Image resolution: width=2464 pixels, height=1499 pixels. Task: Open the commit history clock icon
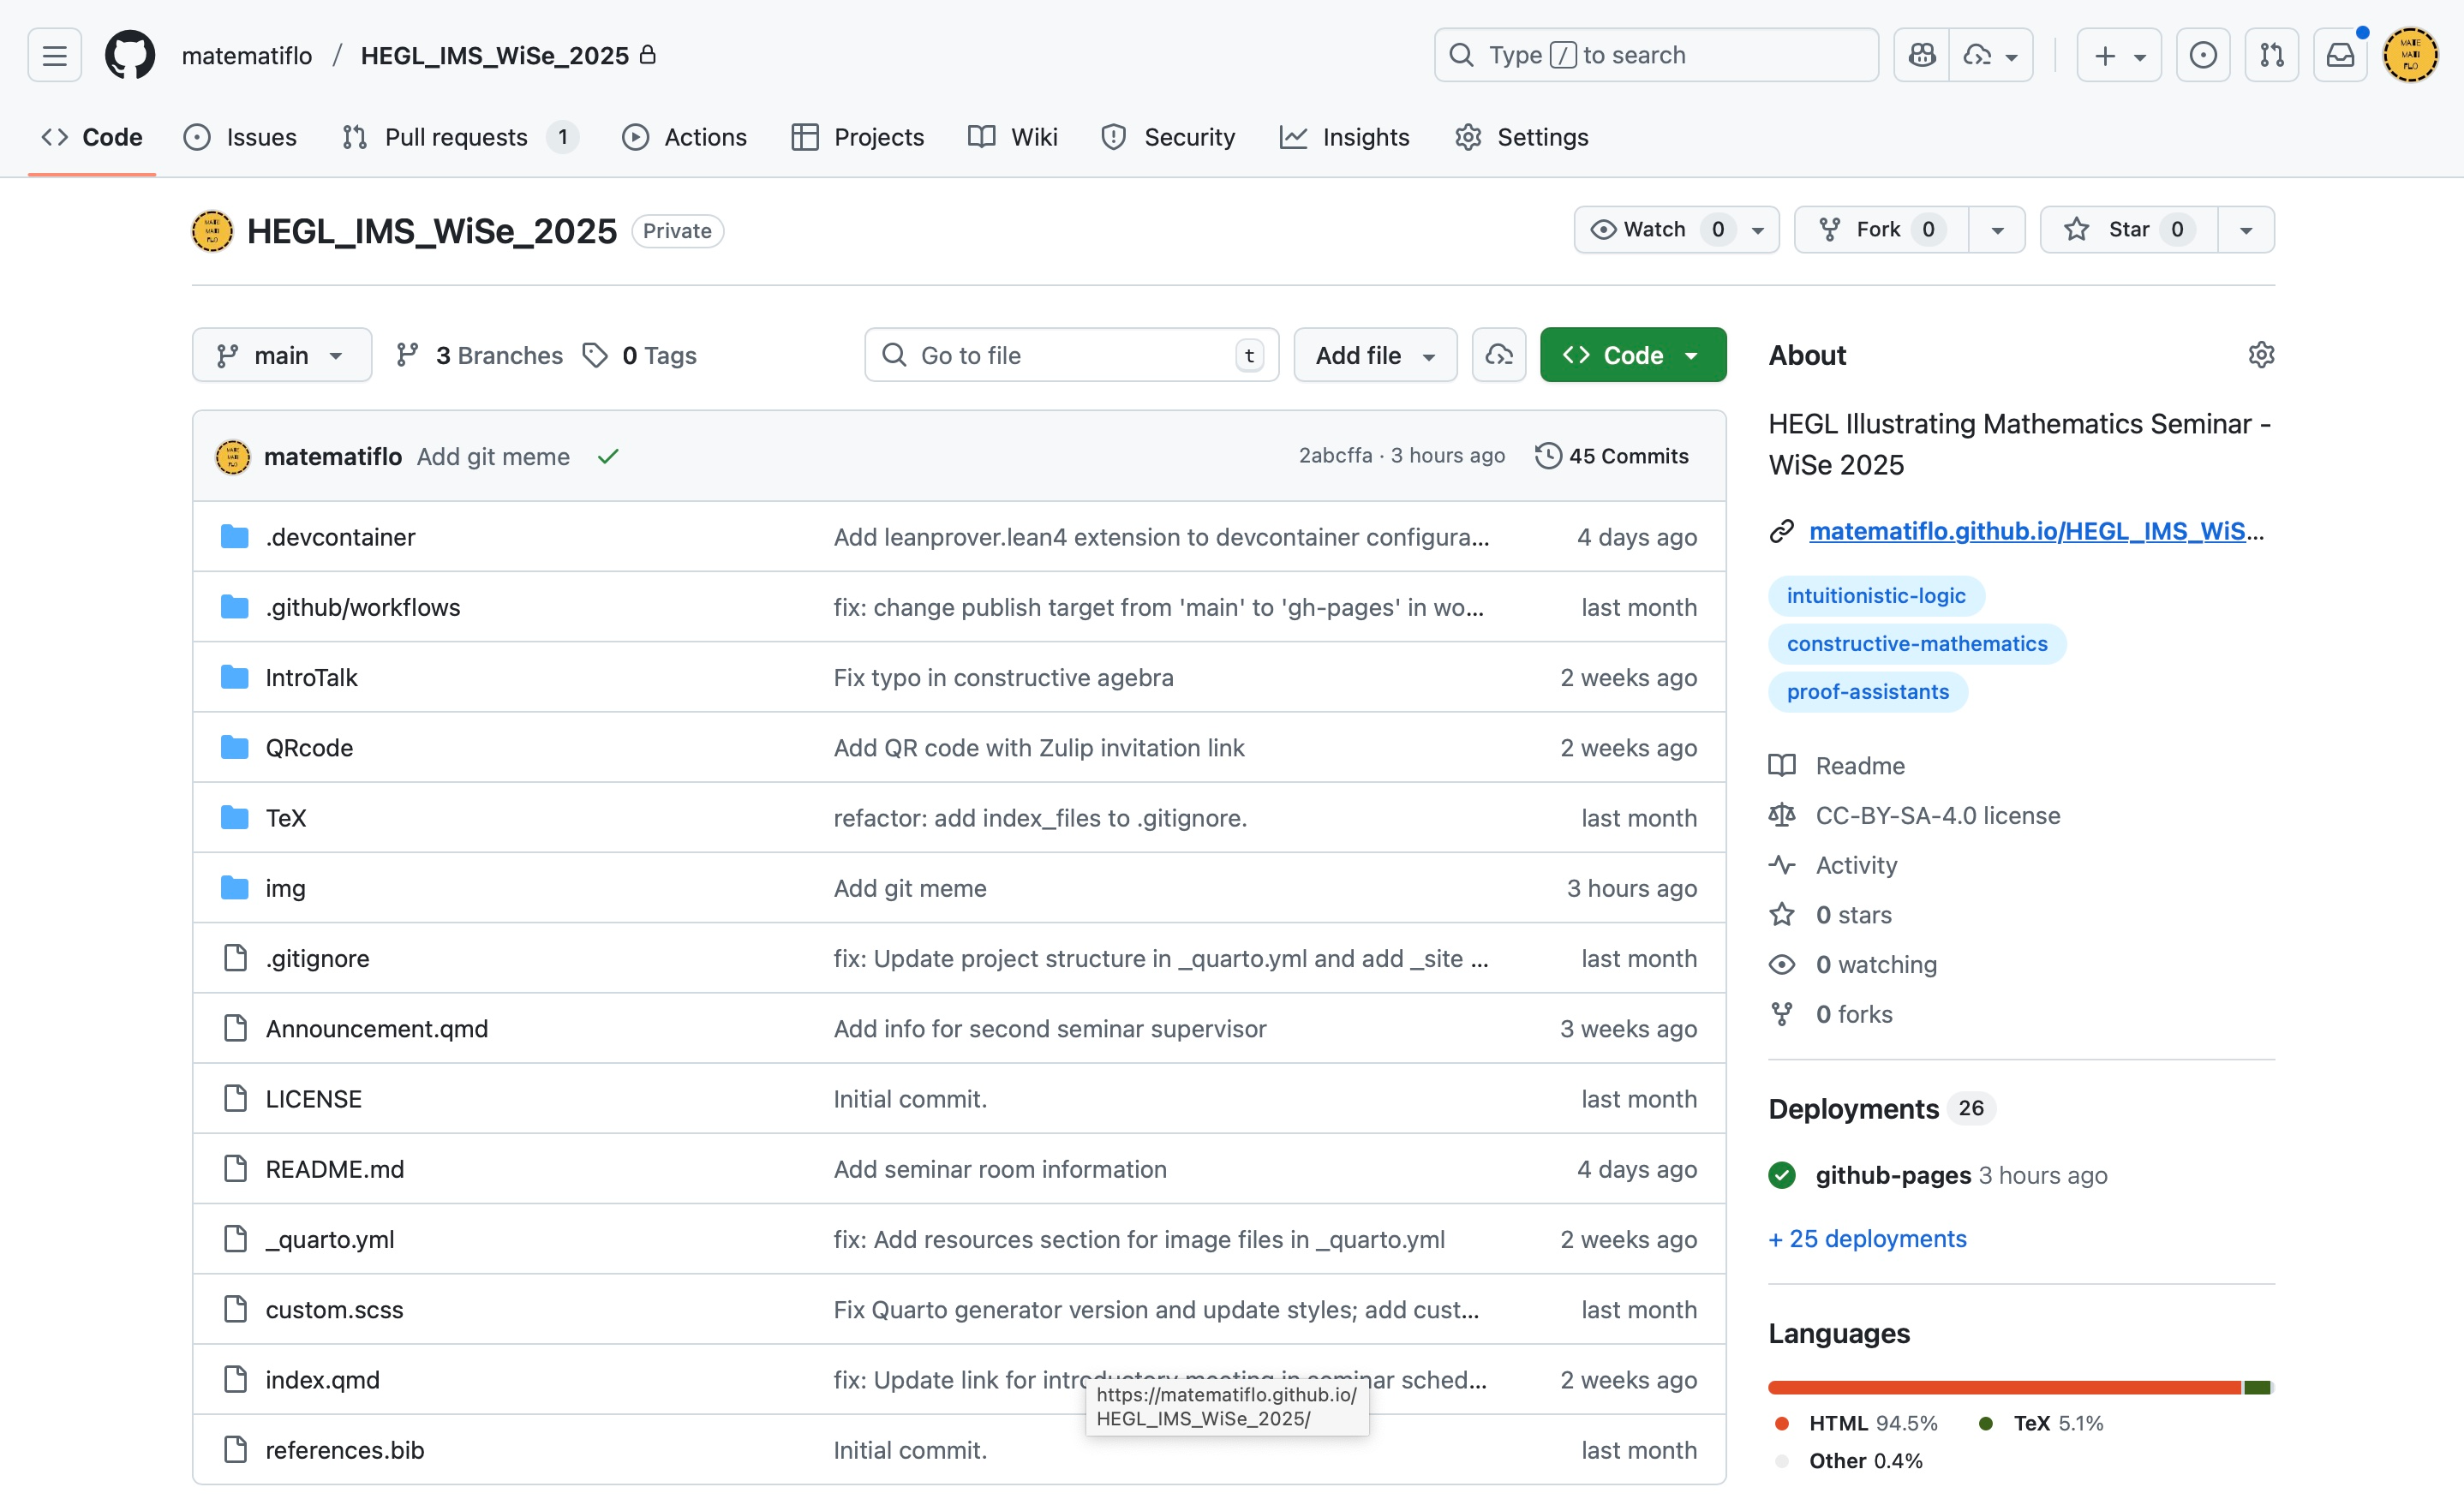(x=1548, y=455)
